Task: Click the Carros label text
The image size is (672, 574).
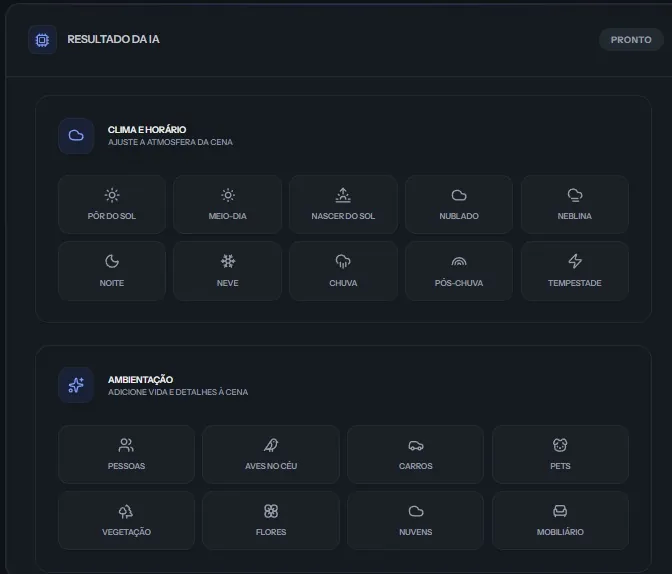Action: pyautogui.click(x=416, y=466)
